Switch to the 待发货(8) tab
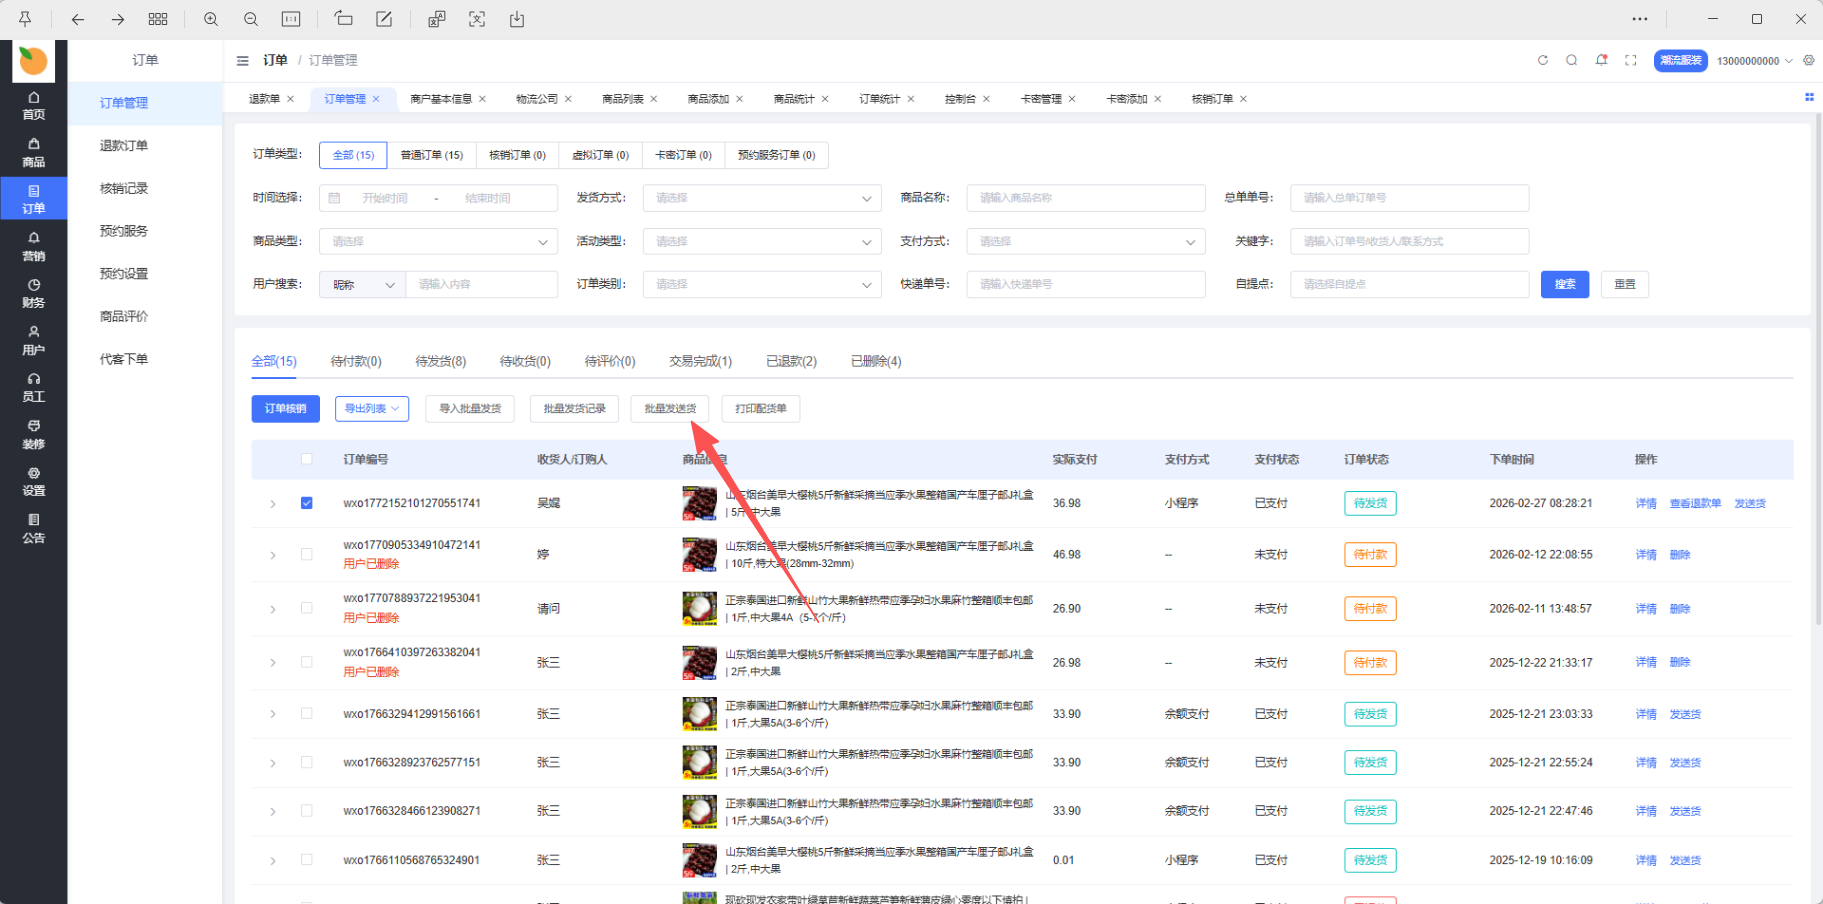 [x=440, y=361]
